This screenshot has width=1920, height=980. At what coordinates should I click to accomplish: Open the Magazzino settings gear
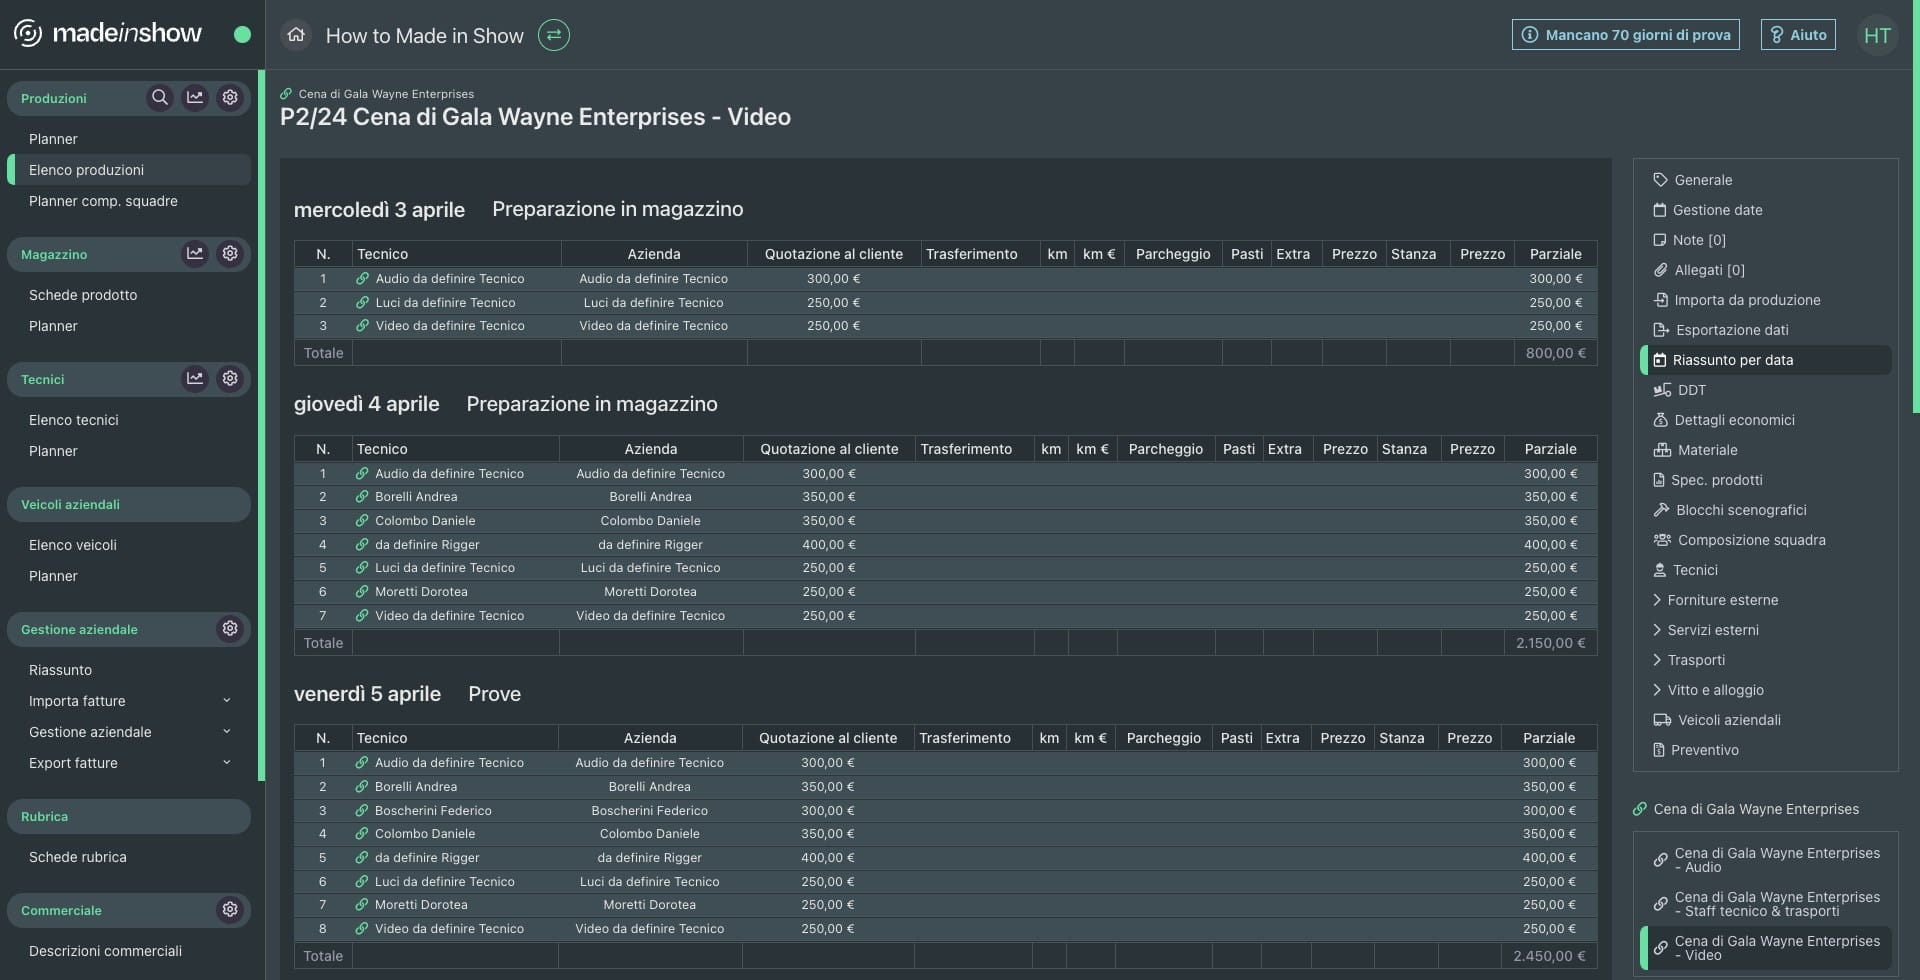tap(230, 253)
